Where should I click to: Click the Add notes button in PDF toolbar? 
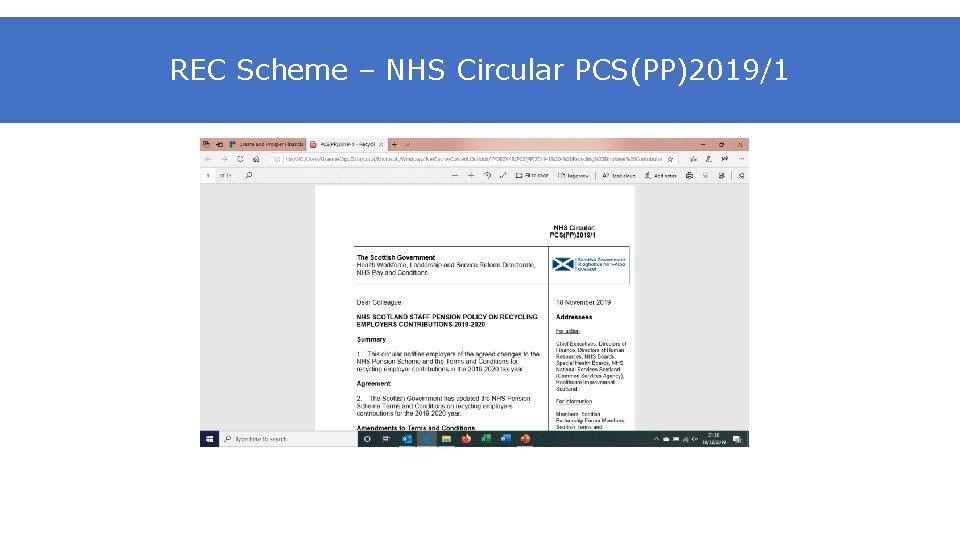click(660, 176)
